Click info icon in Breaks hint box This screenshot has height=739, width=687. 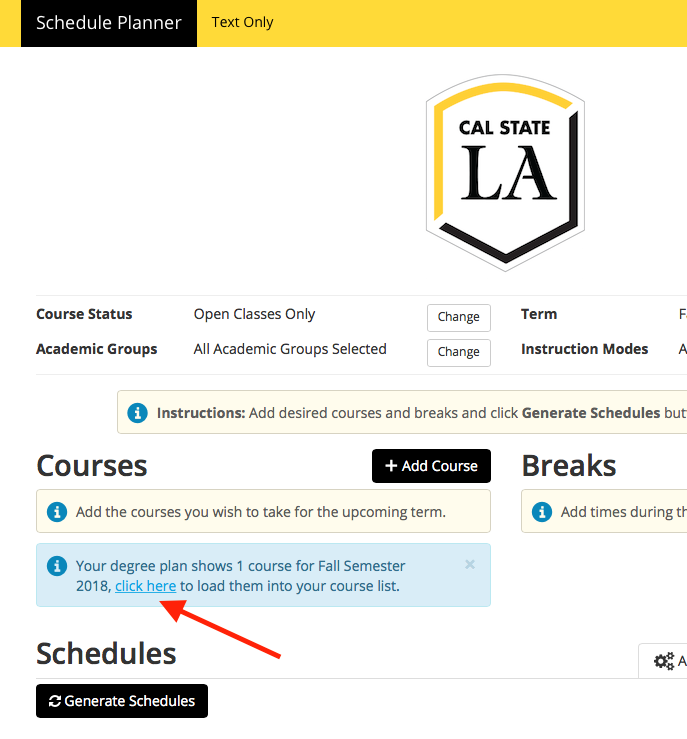(542, 511)
